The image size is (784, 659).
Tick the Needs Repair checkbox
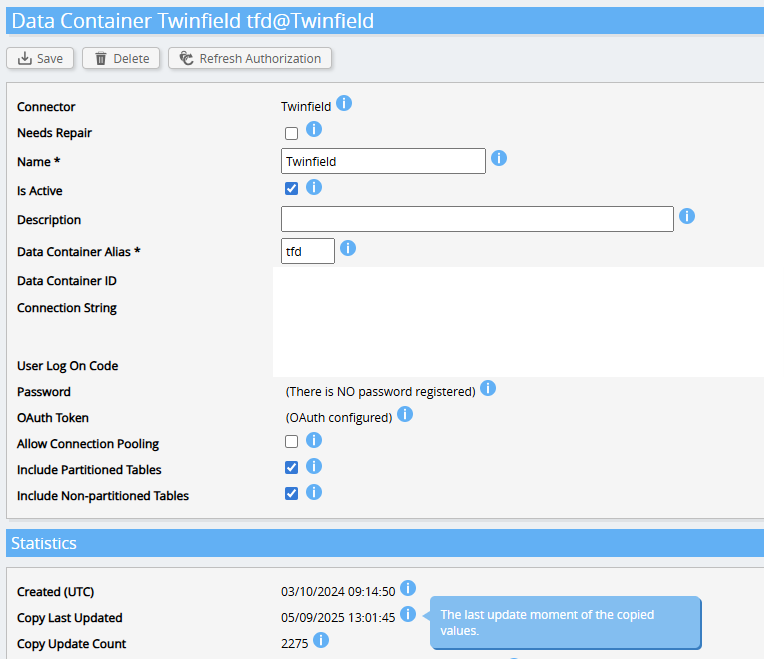(x=292, y=134)
